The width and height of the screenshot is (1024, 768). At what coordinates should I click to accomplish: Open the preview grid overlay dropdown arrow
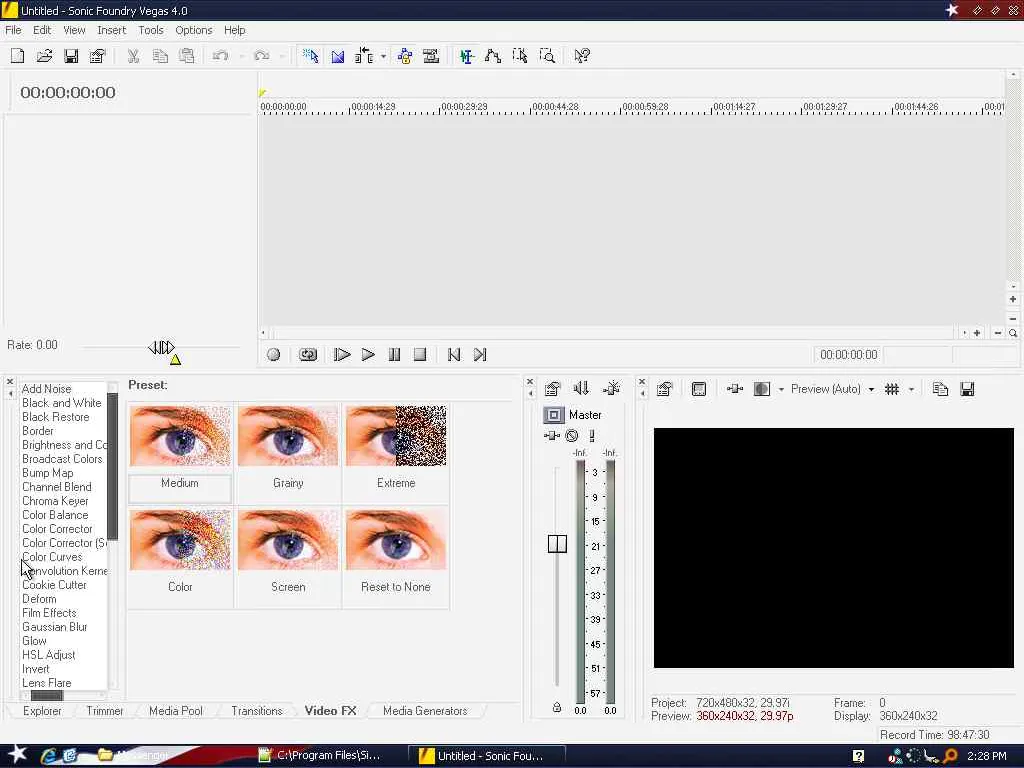(x=911, y=390)
